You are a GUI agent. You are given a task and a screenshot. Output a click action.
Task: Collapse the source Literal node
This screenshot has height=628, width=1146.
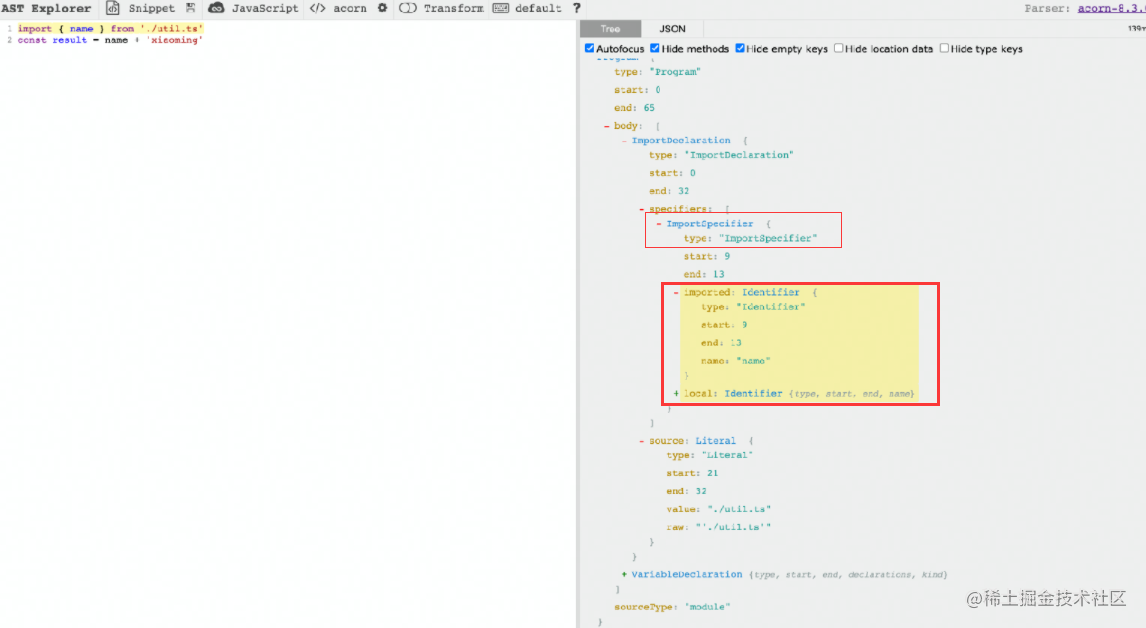[x=642, y=441]
